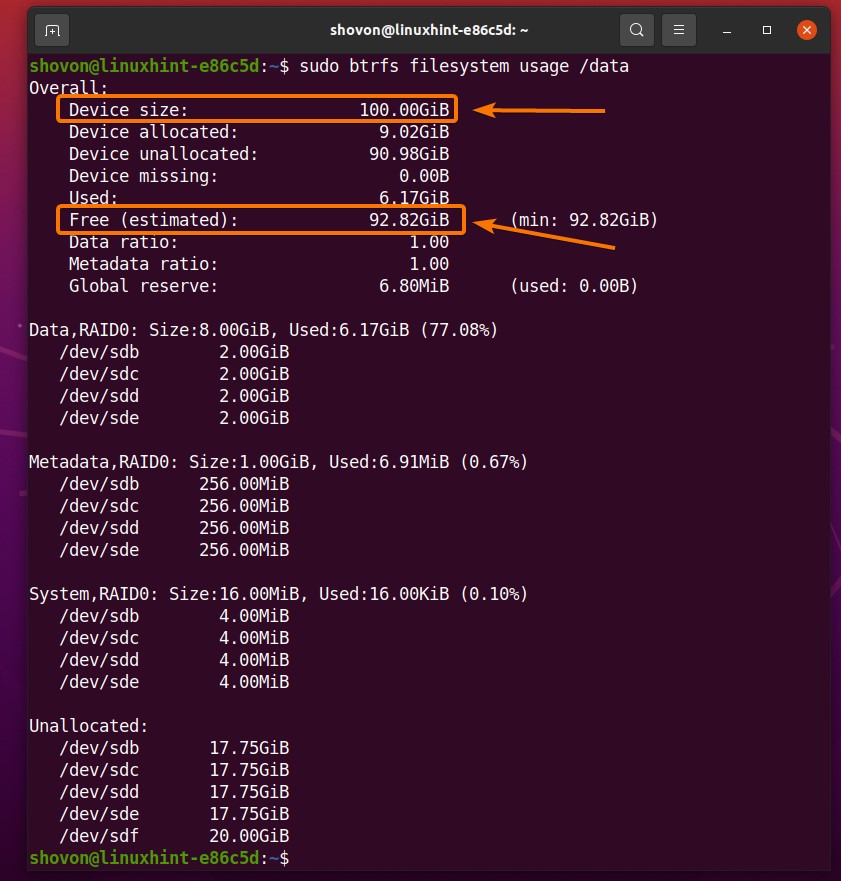Open a new terminal tab
The image size is (841, 881).
[x=52, y=30]
